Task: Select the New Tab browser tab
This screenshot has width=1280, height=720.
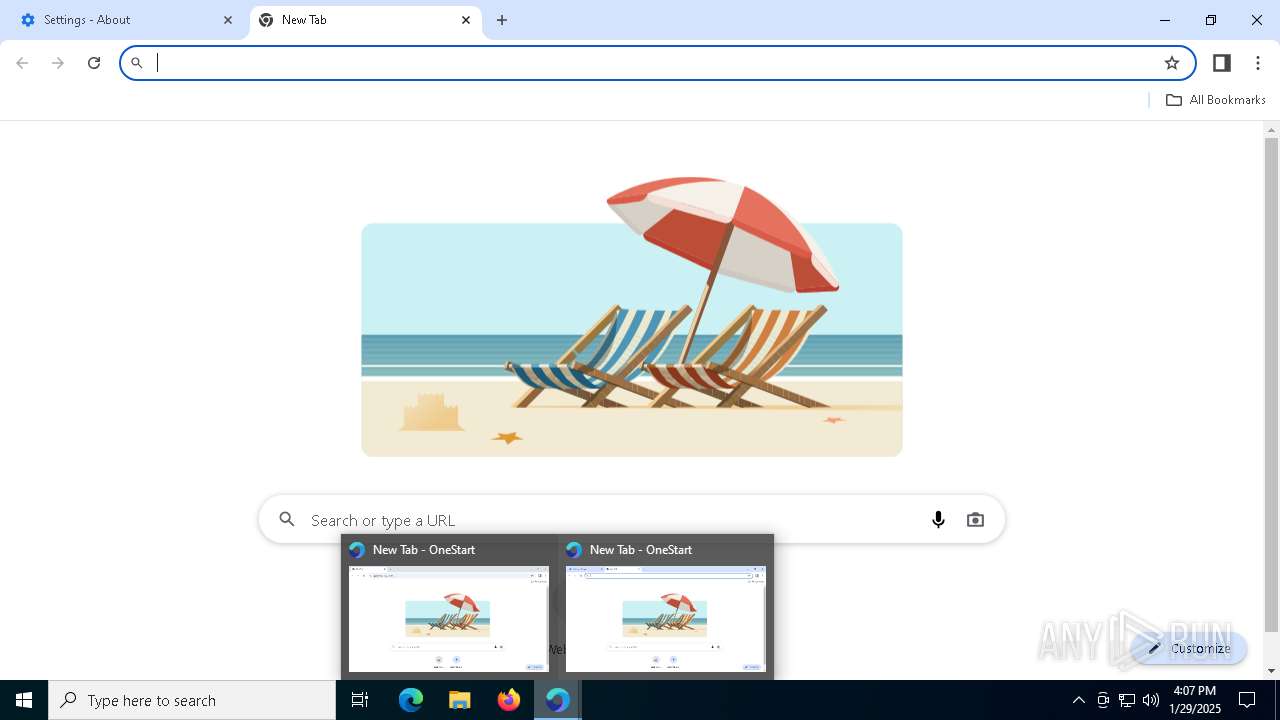Action: [x=365, y=20]
